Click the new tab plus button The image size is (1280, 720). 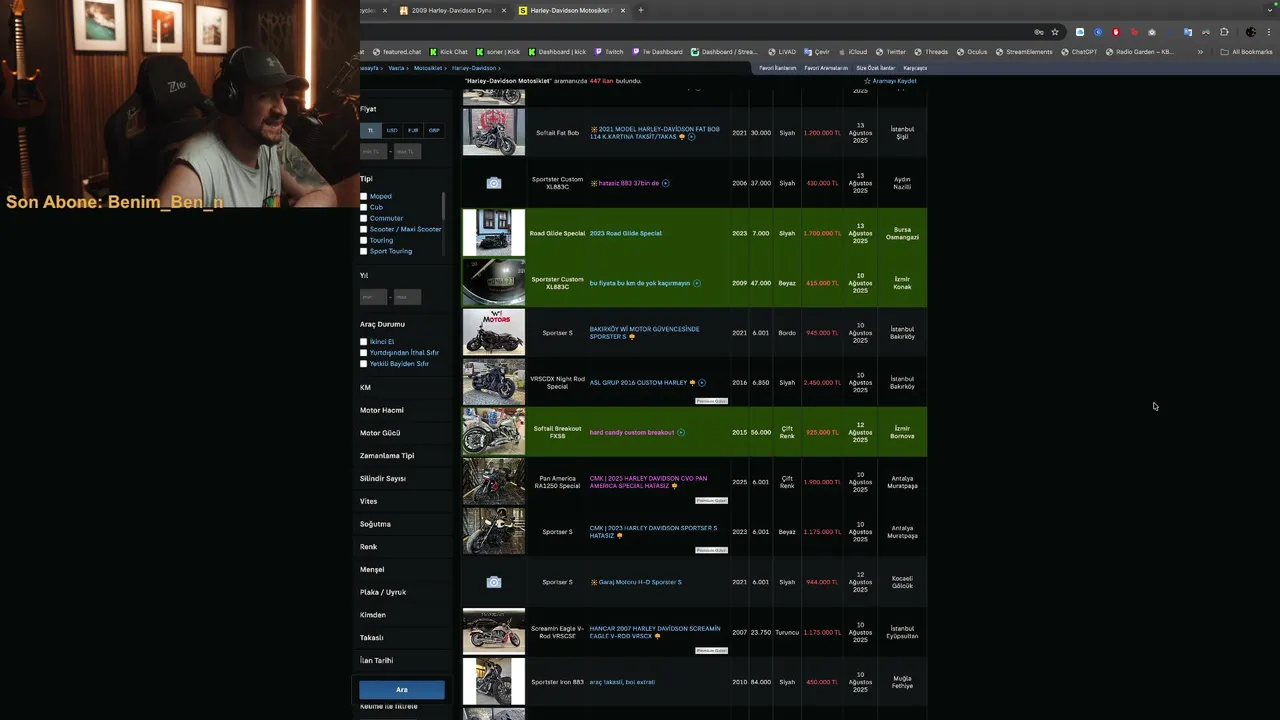point(641,10)
